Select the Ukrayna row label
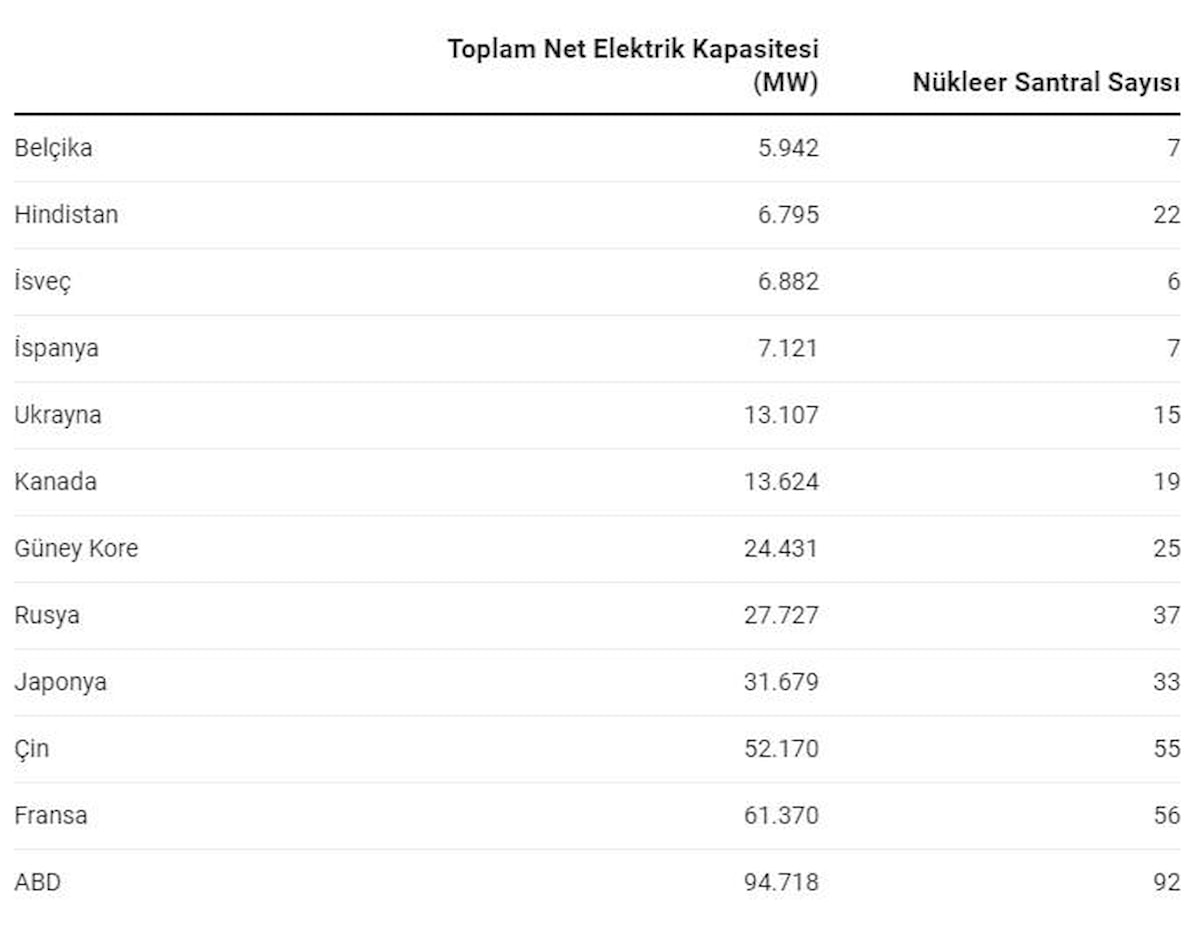The image size is (1200, 931). tap(58, 415)
